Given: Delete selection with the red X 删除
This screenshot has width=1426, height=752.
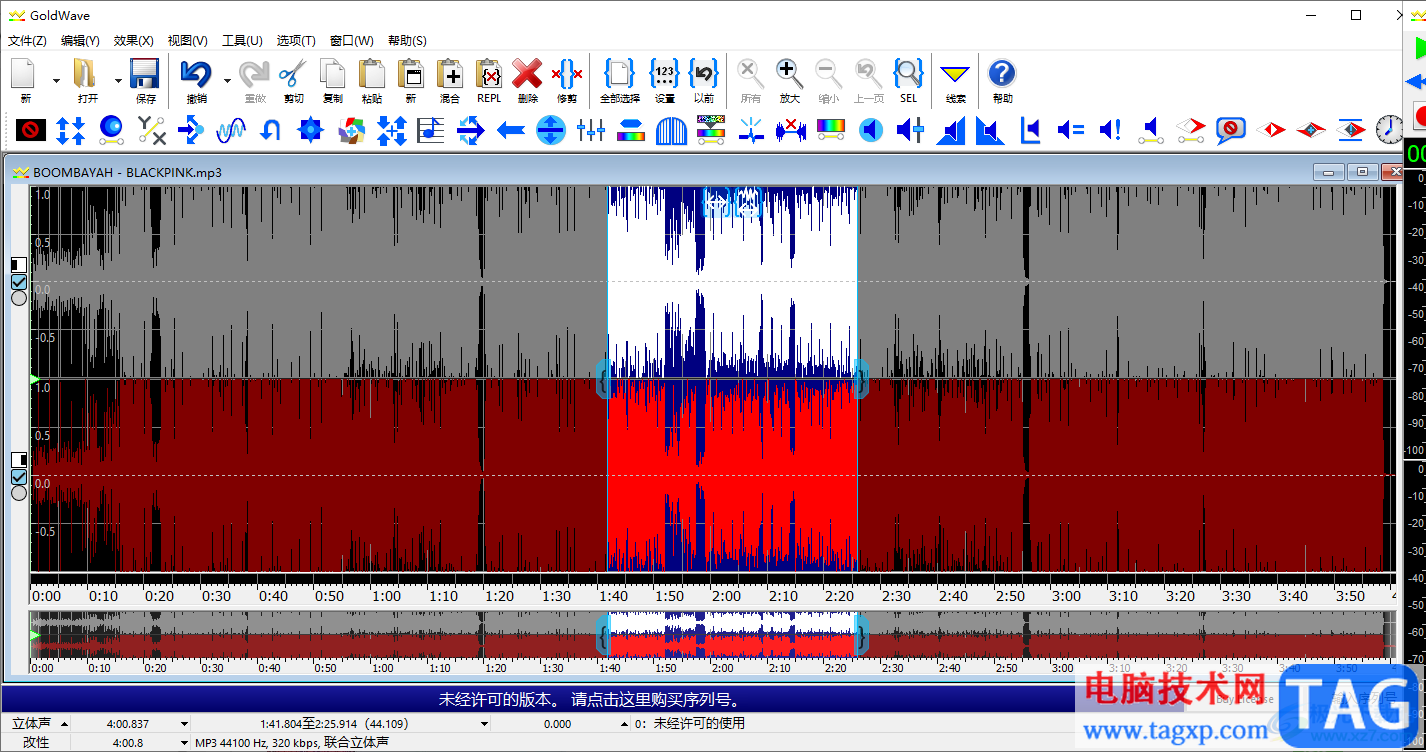Looking at the screenshot, I should [527, 80].
